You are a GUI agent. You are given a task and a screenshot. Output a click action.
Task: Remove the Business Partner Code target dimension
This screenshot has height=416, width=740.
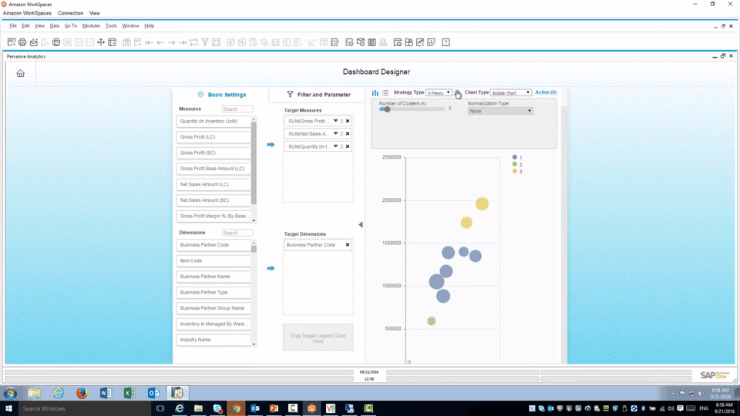point(348,245)
